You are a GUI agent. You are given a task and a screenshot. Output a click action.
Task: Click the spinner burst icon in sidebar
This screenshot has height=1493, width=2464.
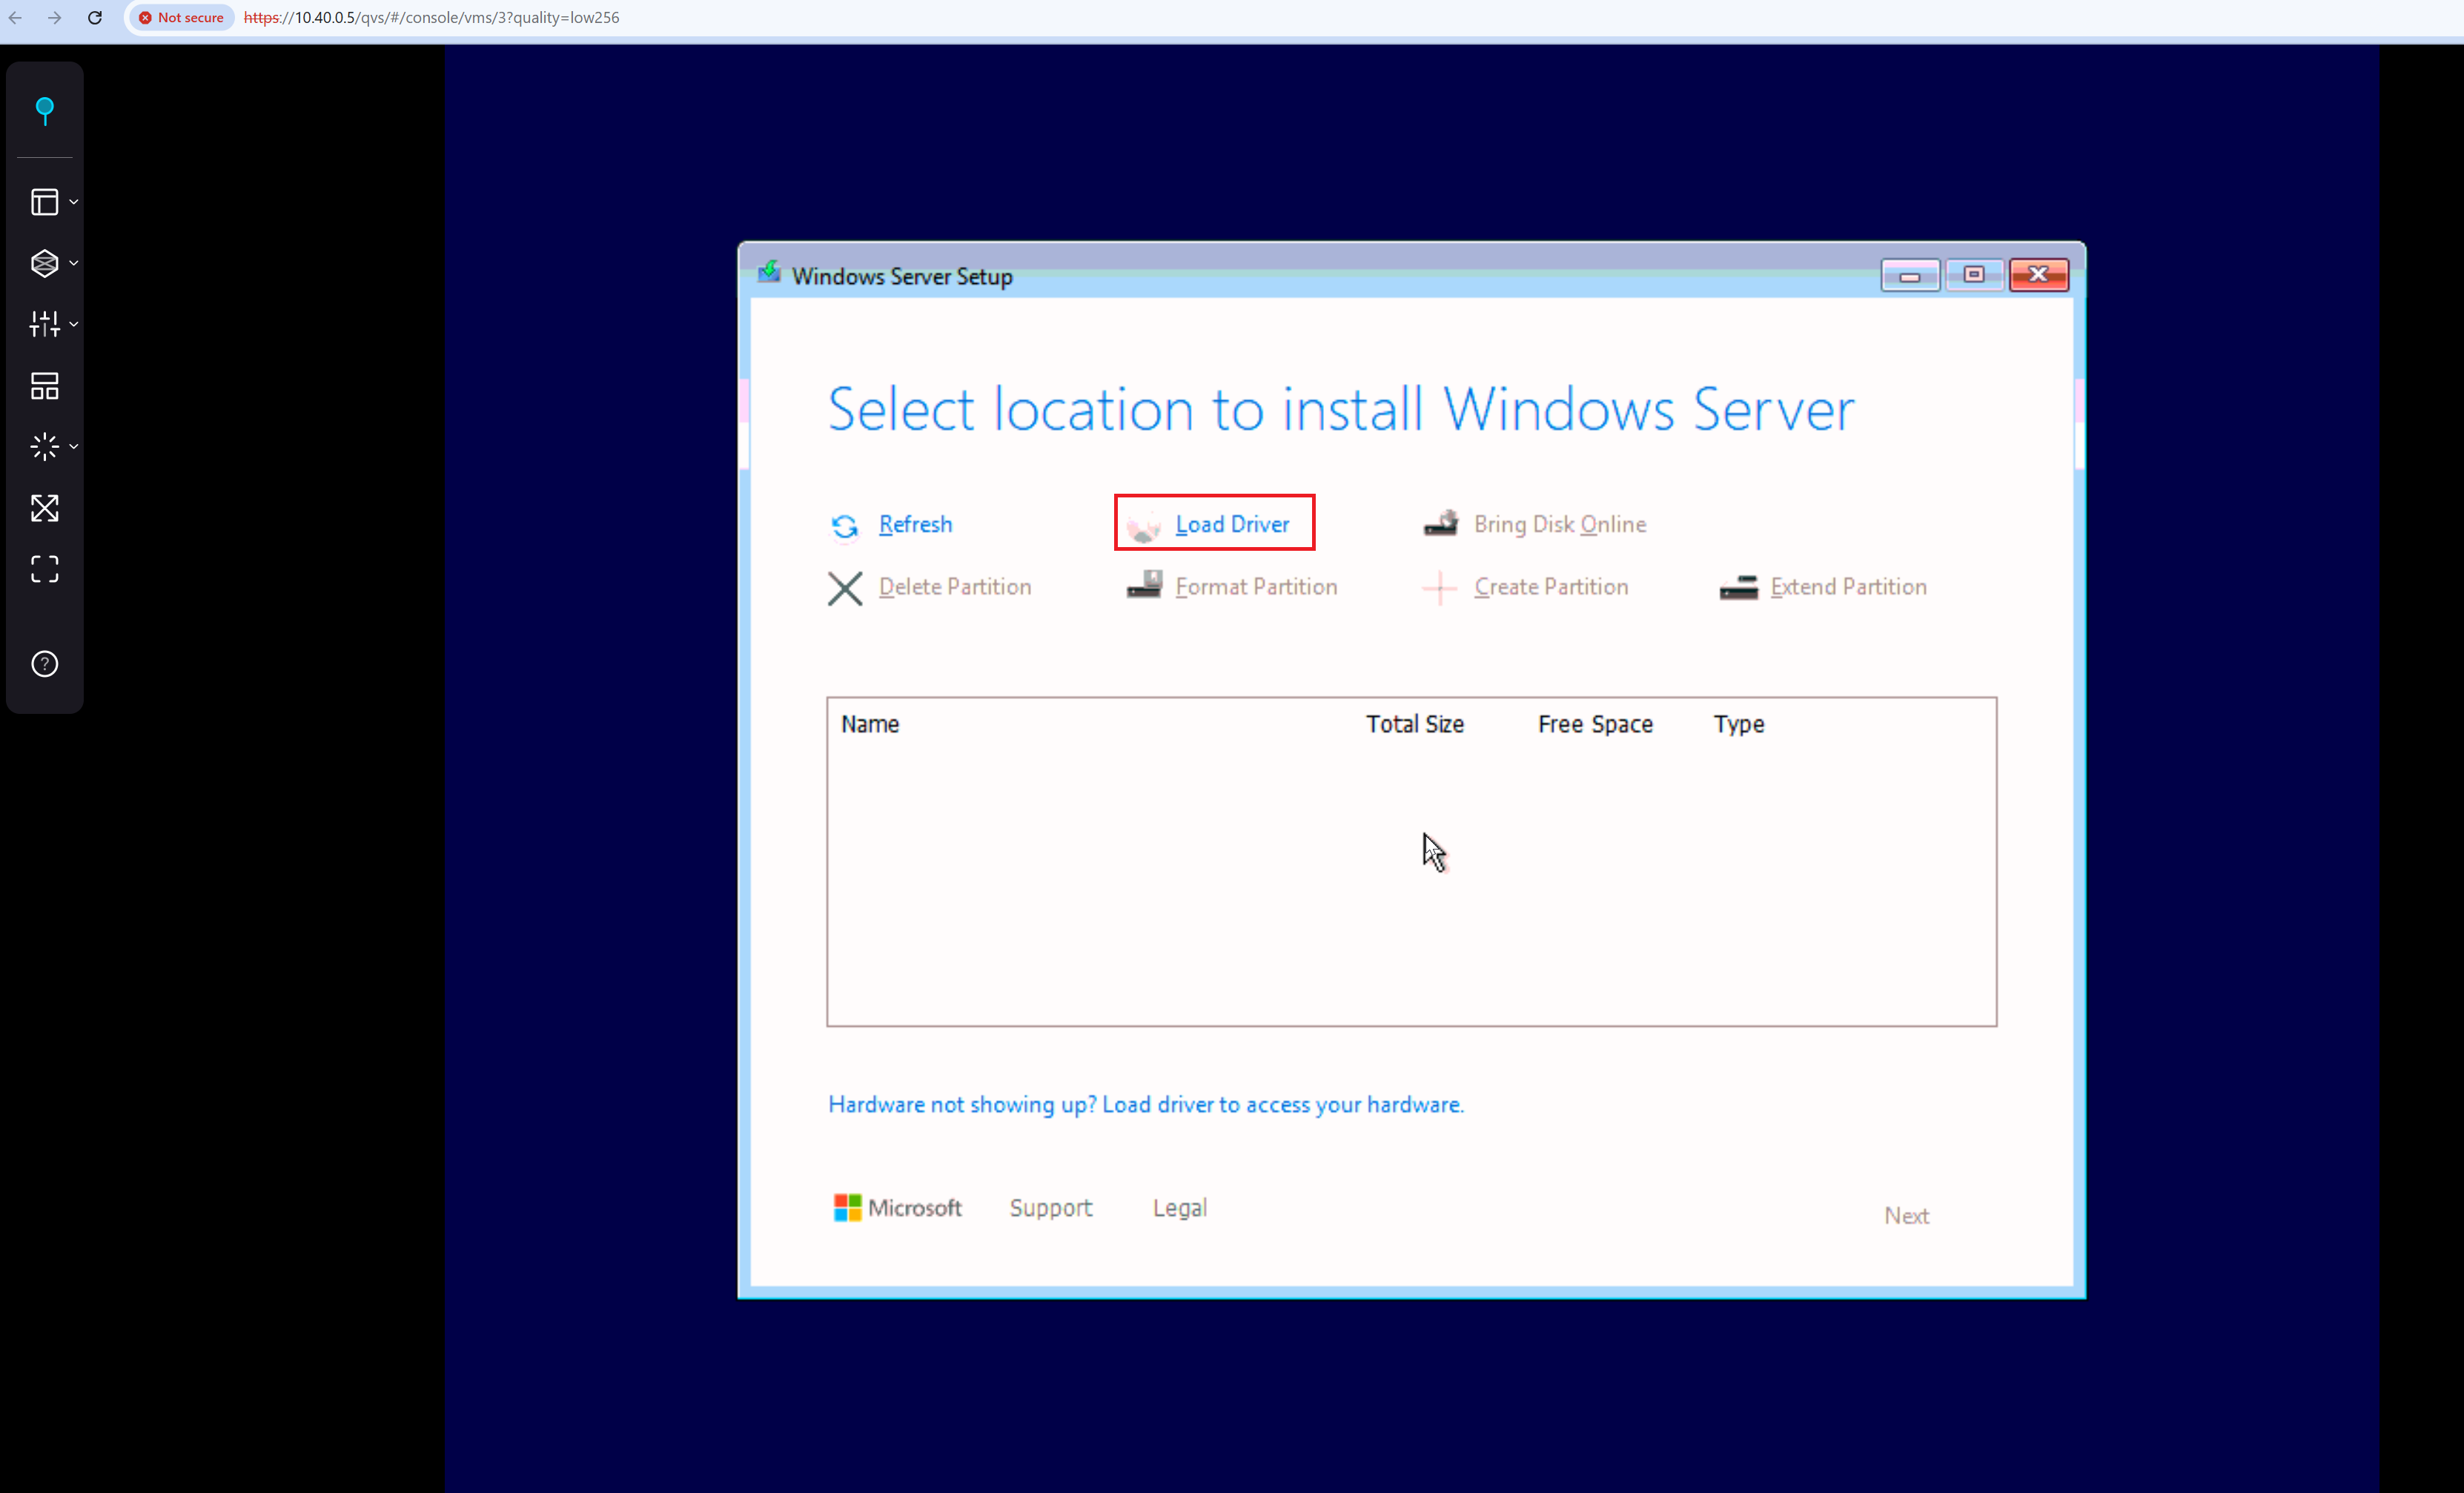tap(44, 446)
